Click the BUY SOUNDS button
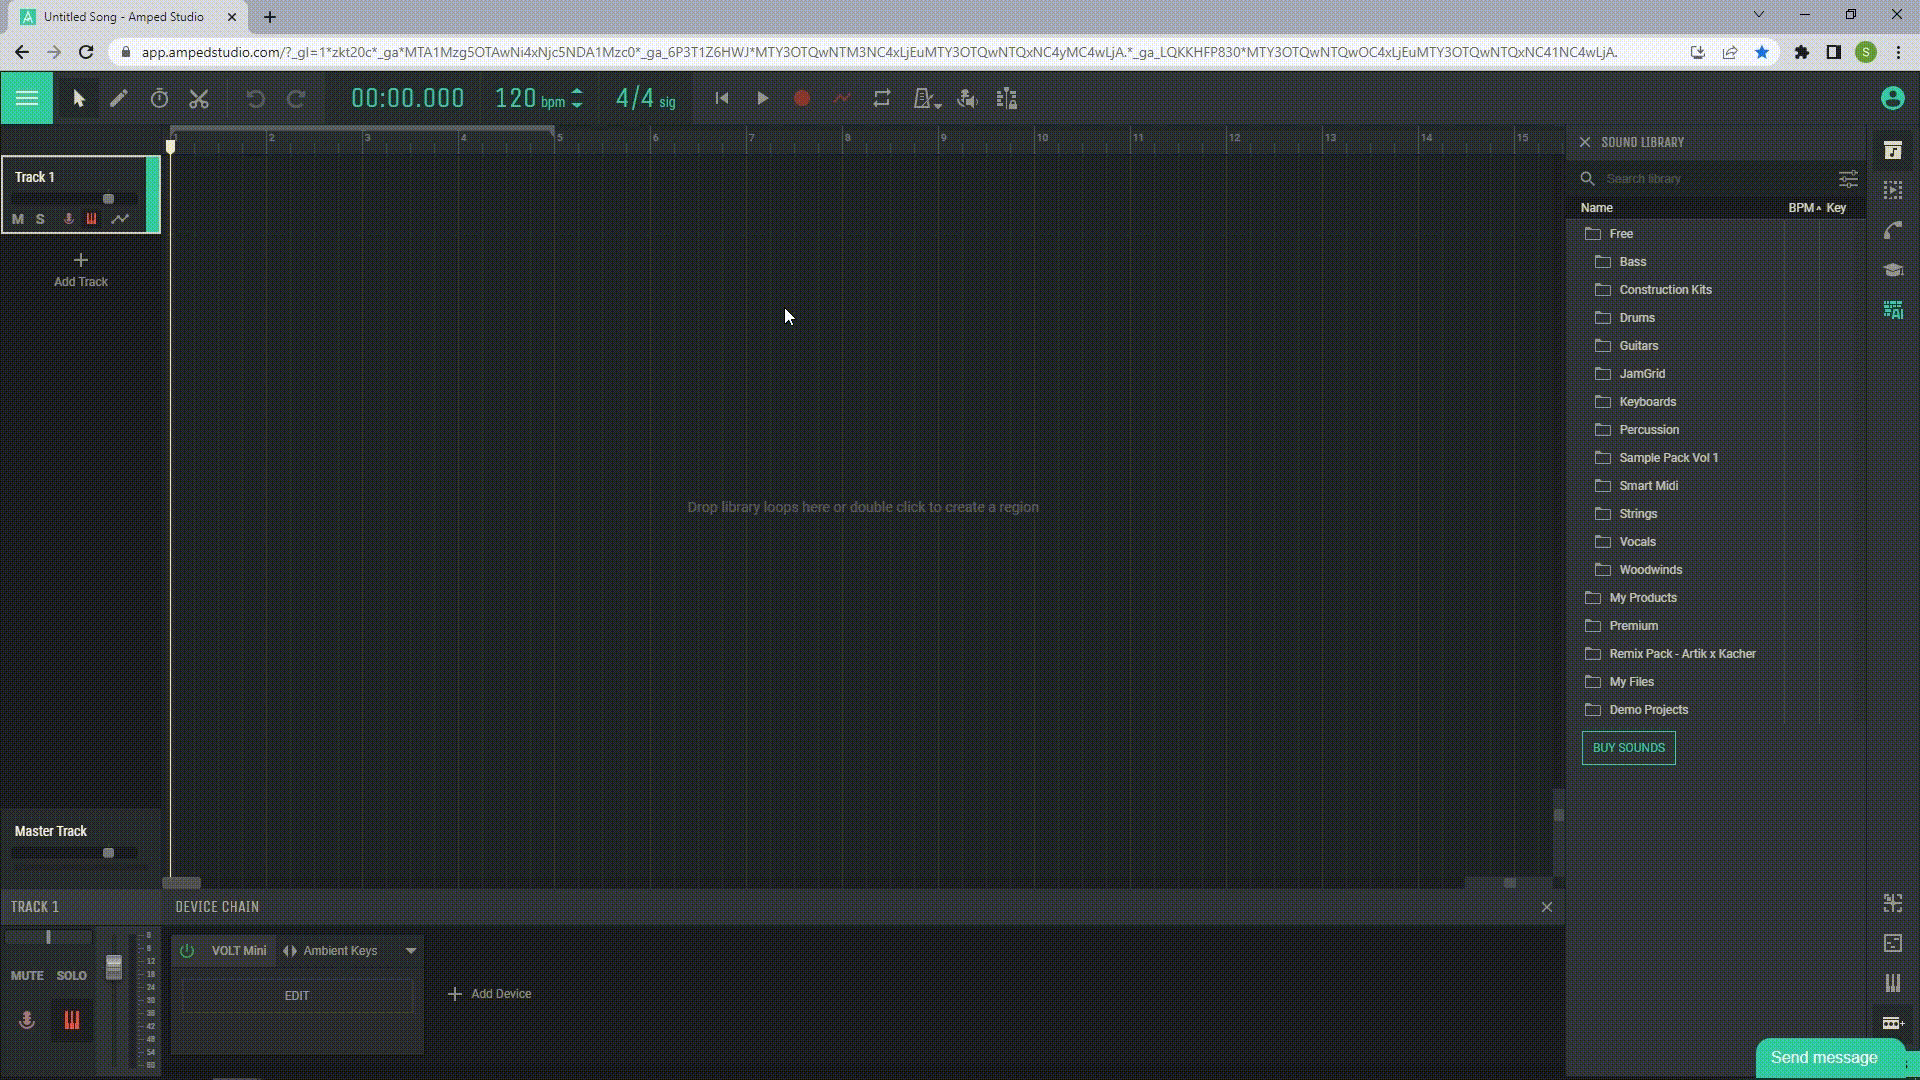The height and width of the screenshot is (1080, 1920). pyautogui.click(x=1628, y=748)
